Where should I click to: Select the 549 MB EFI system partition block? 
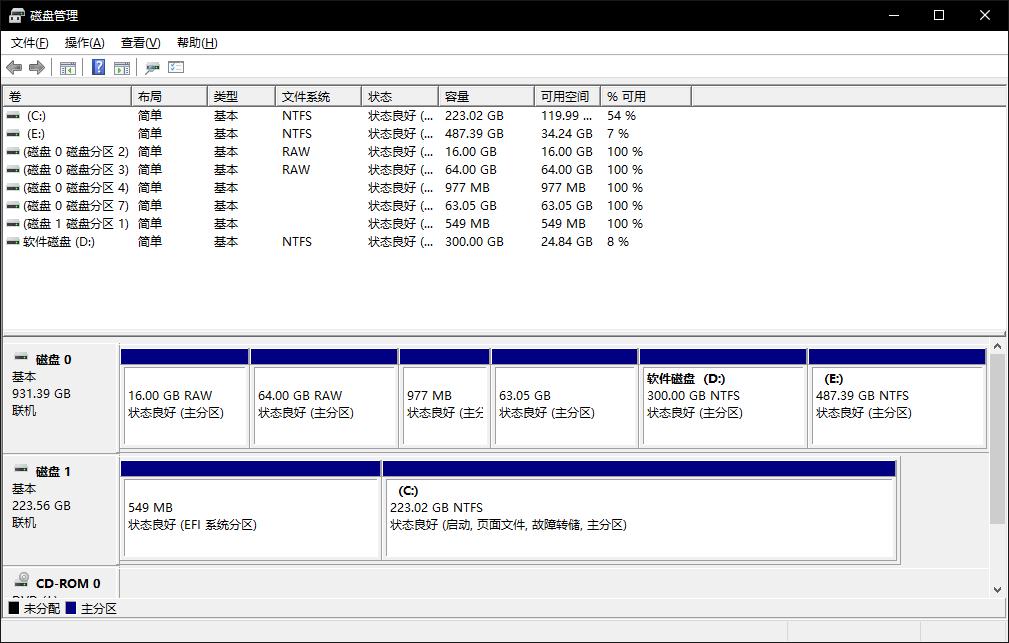click(x=250, y=516)
